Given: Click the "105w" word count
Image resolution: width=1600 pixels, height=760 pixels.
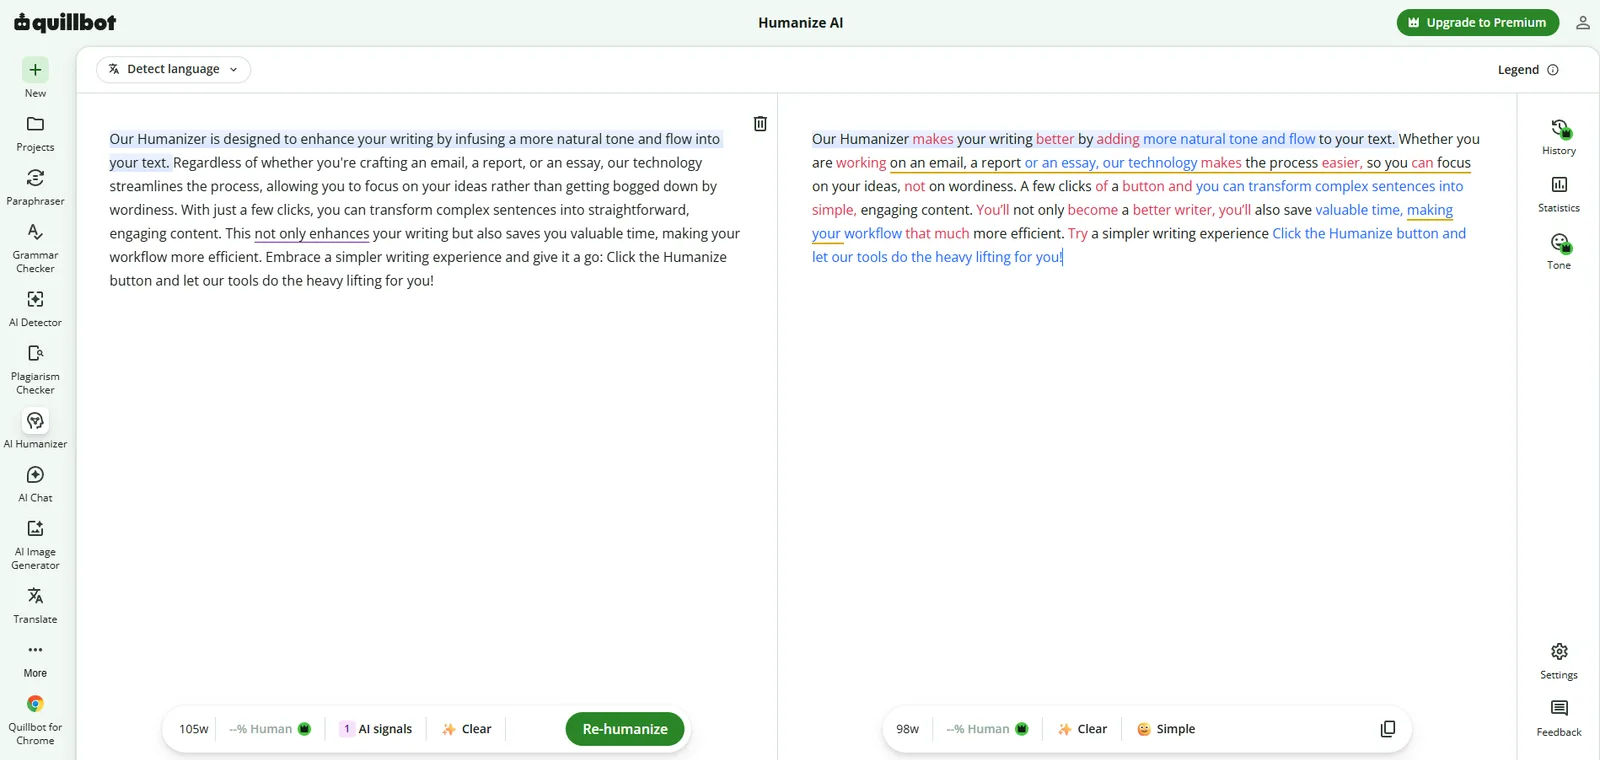Looking at the screenshot, I should click(194, 729).
